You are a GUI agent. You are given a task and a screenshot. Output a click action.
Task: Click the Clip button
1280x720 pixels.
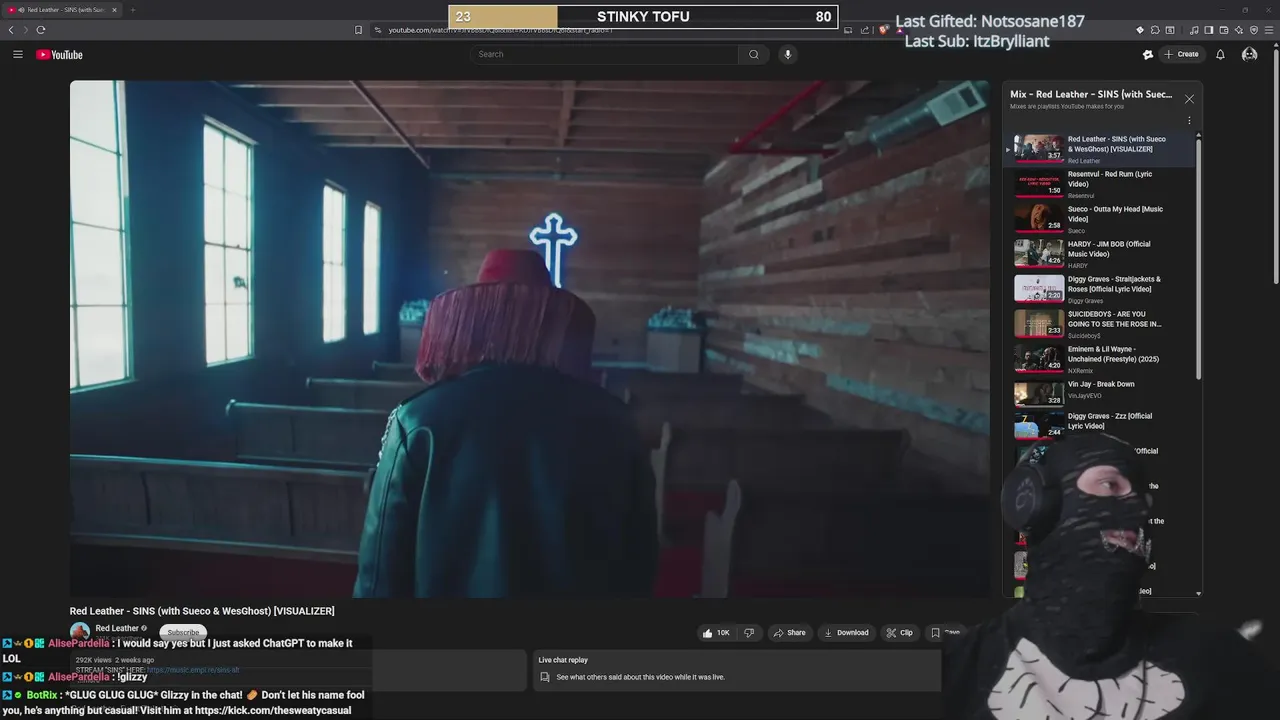tap(900, 633)
